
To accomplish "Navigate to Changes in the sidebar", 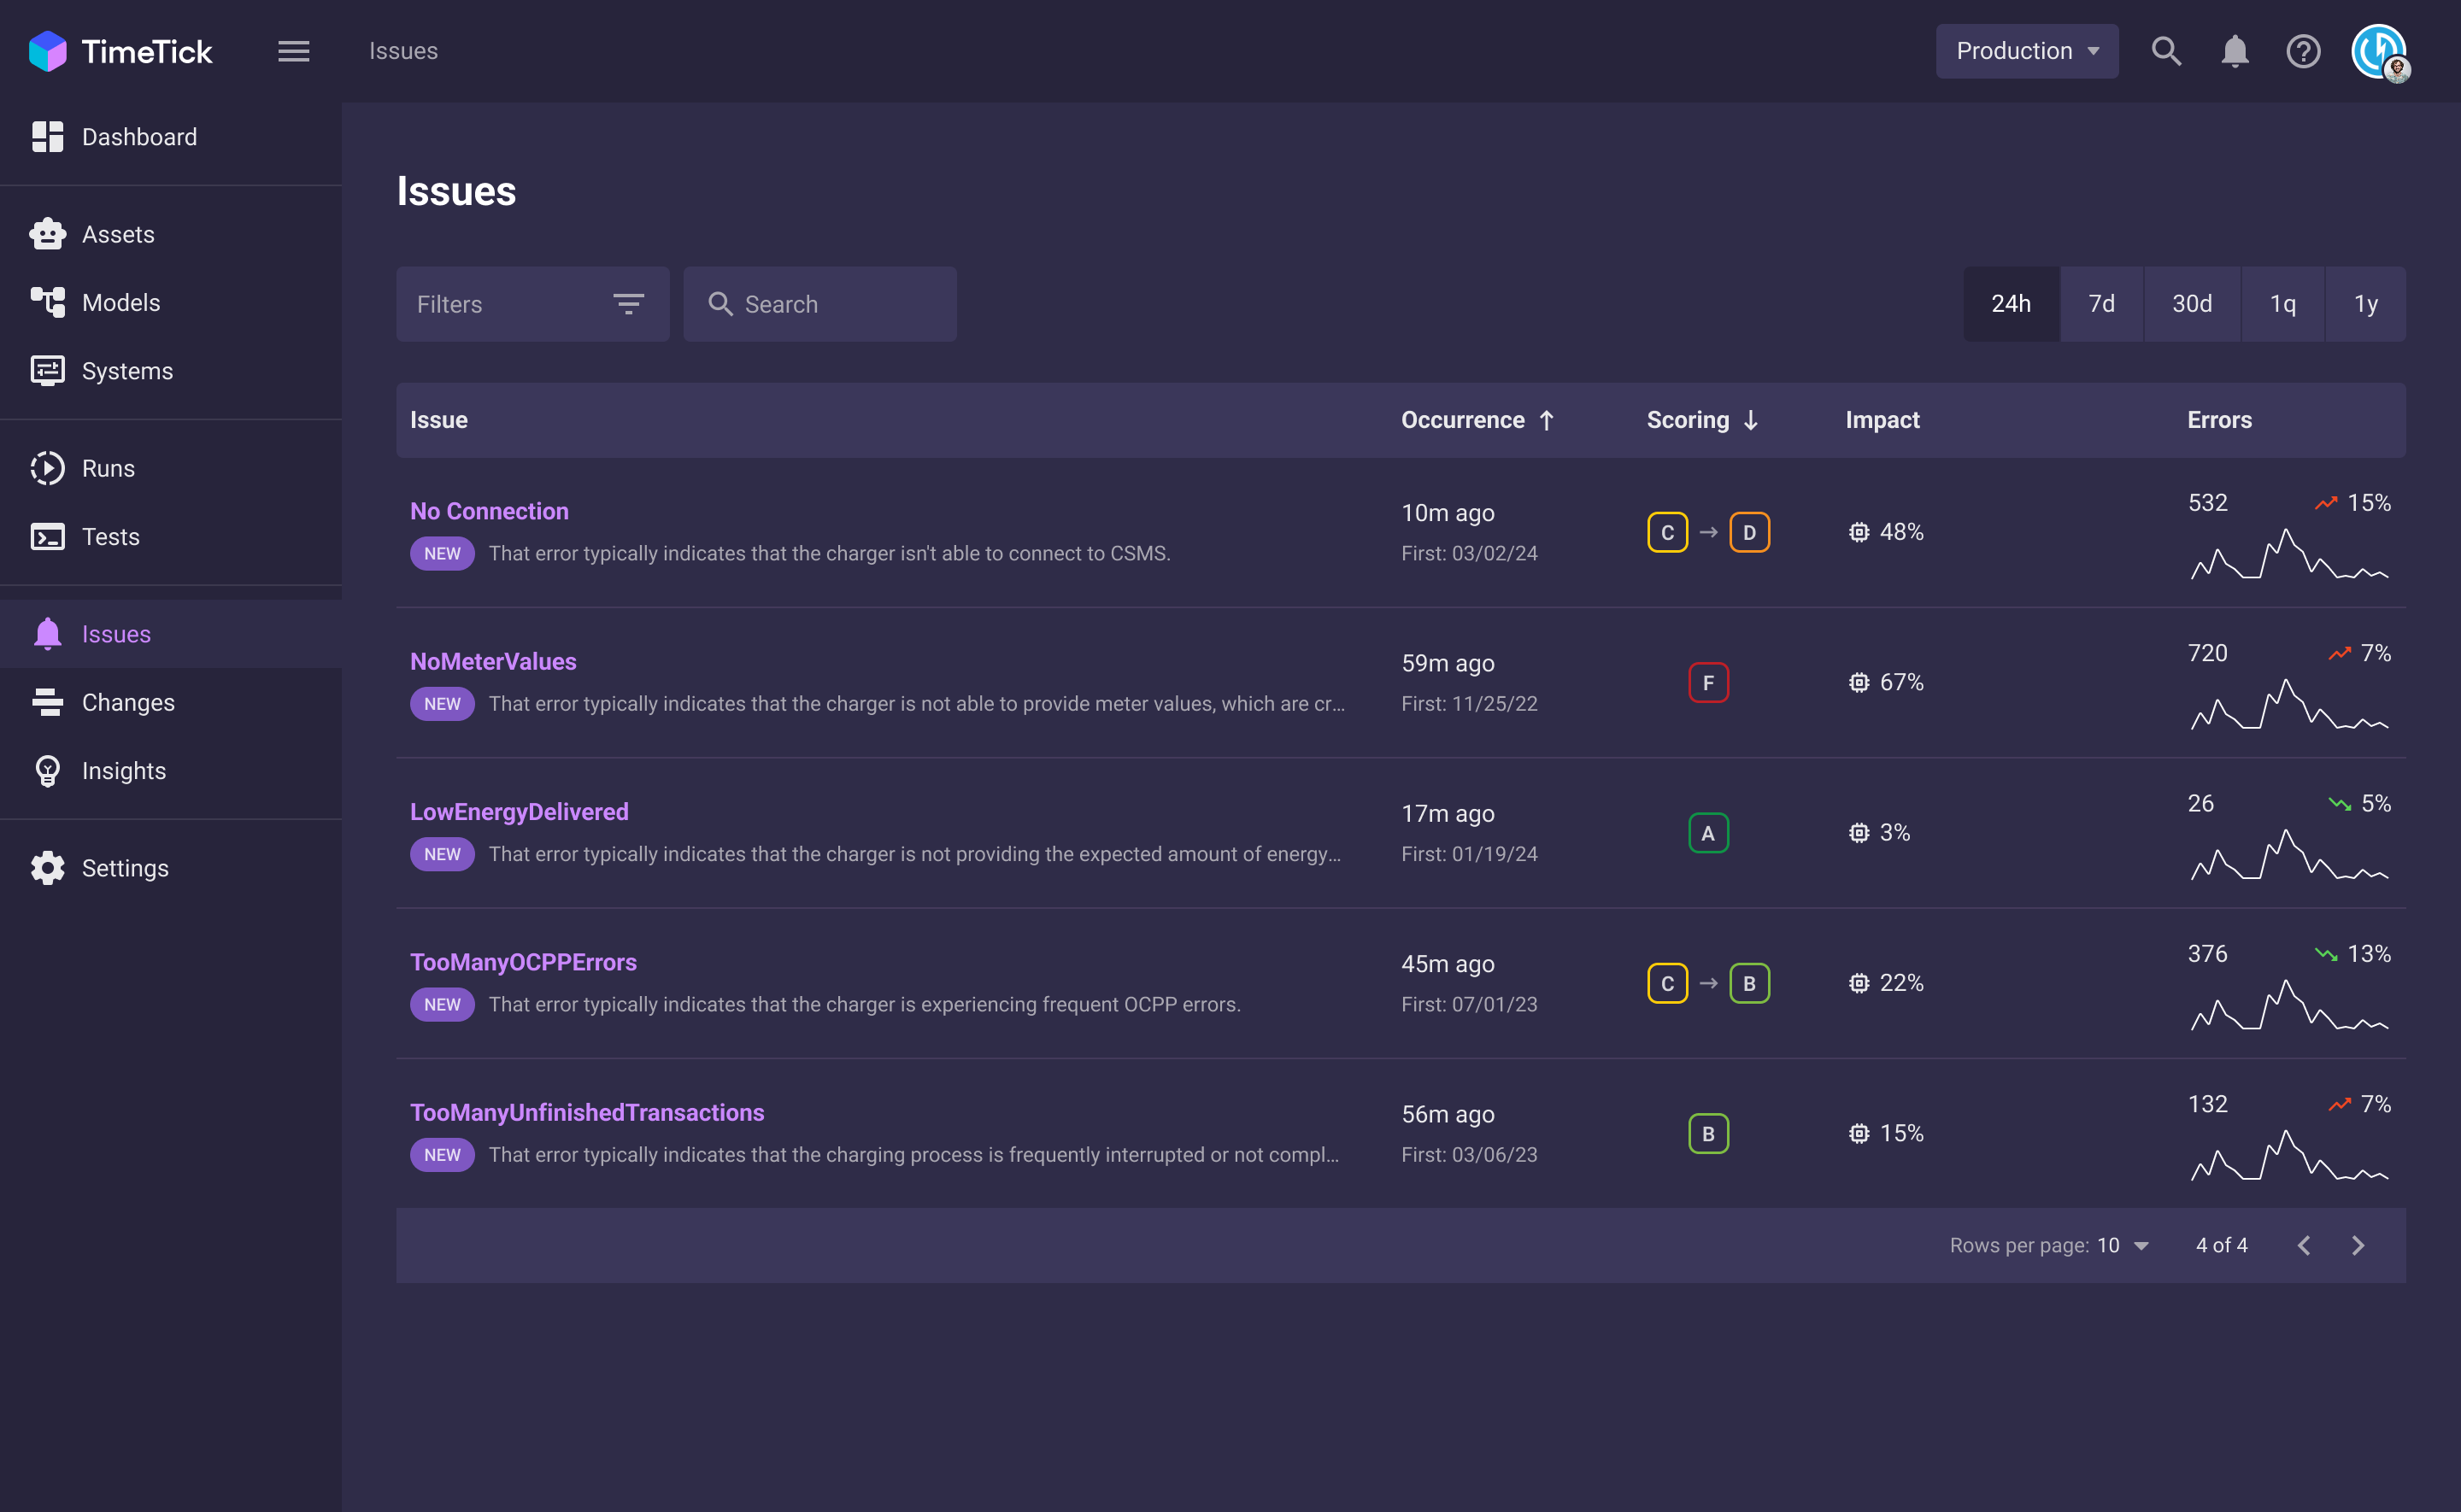I will tap(128, 702).
